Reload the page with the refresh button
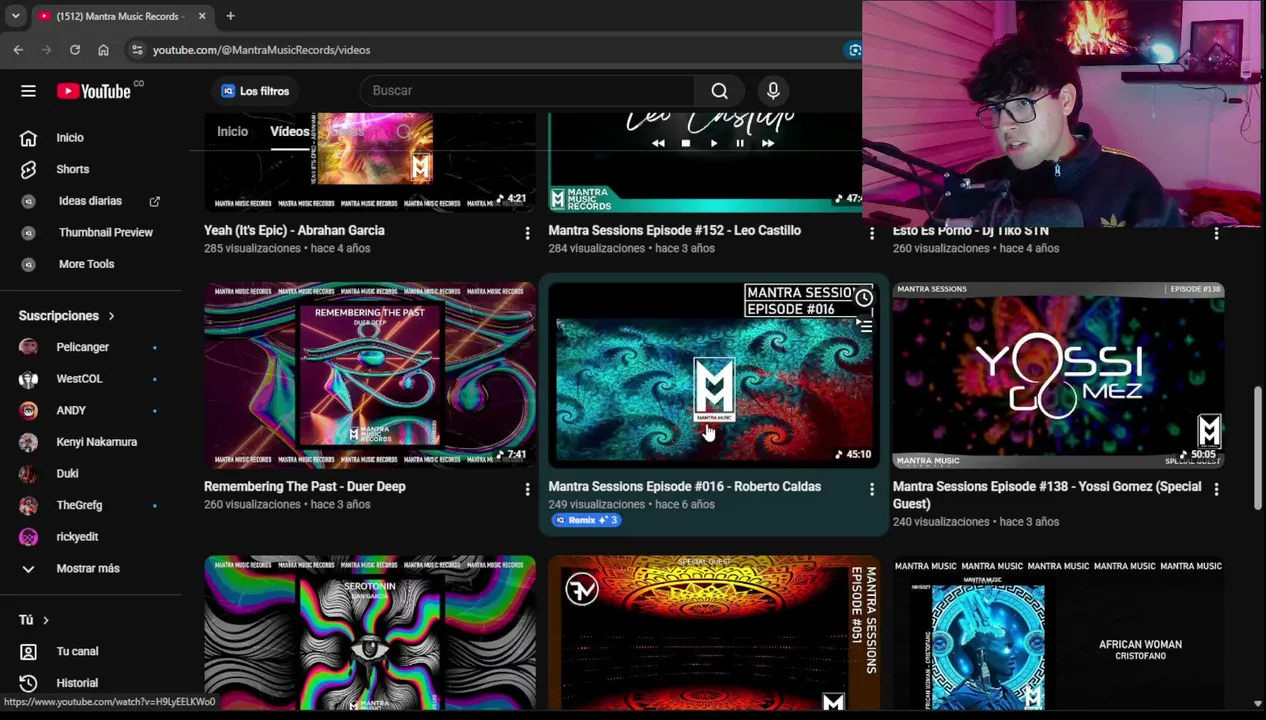The width and height of the screenshot is (1266, 720). point(75,50)
